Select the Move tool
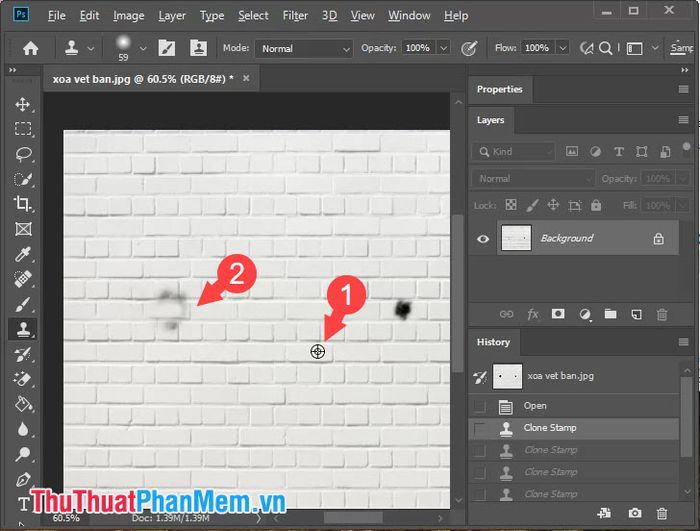This screenshot has width=700, height=531. coord(23,105)
